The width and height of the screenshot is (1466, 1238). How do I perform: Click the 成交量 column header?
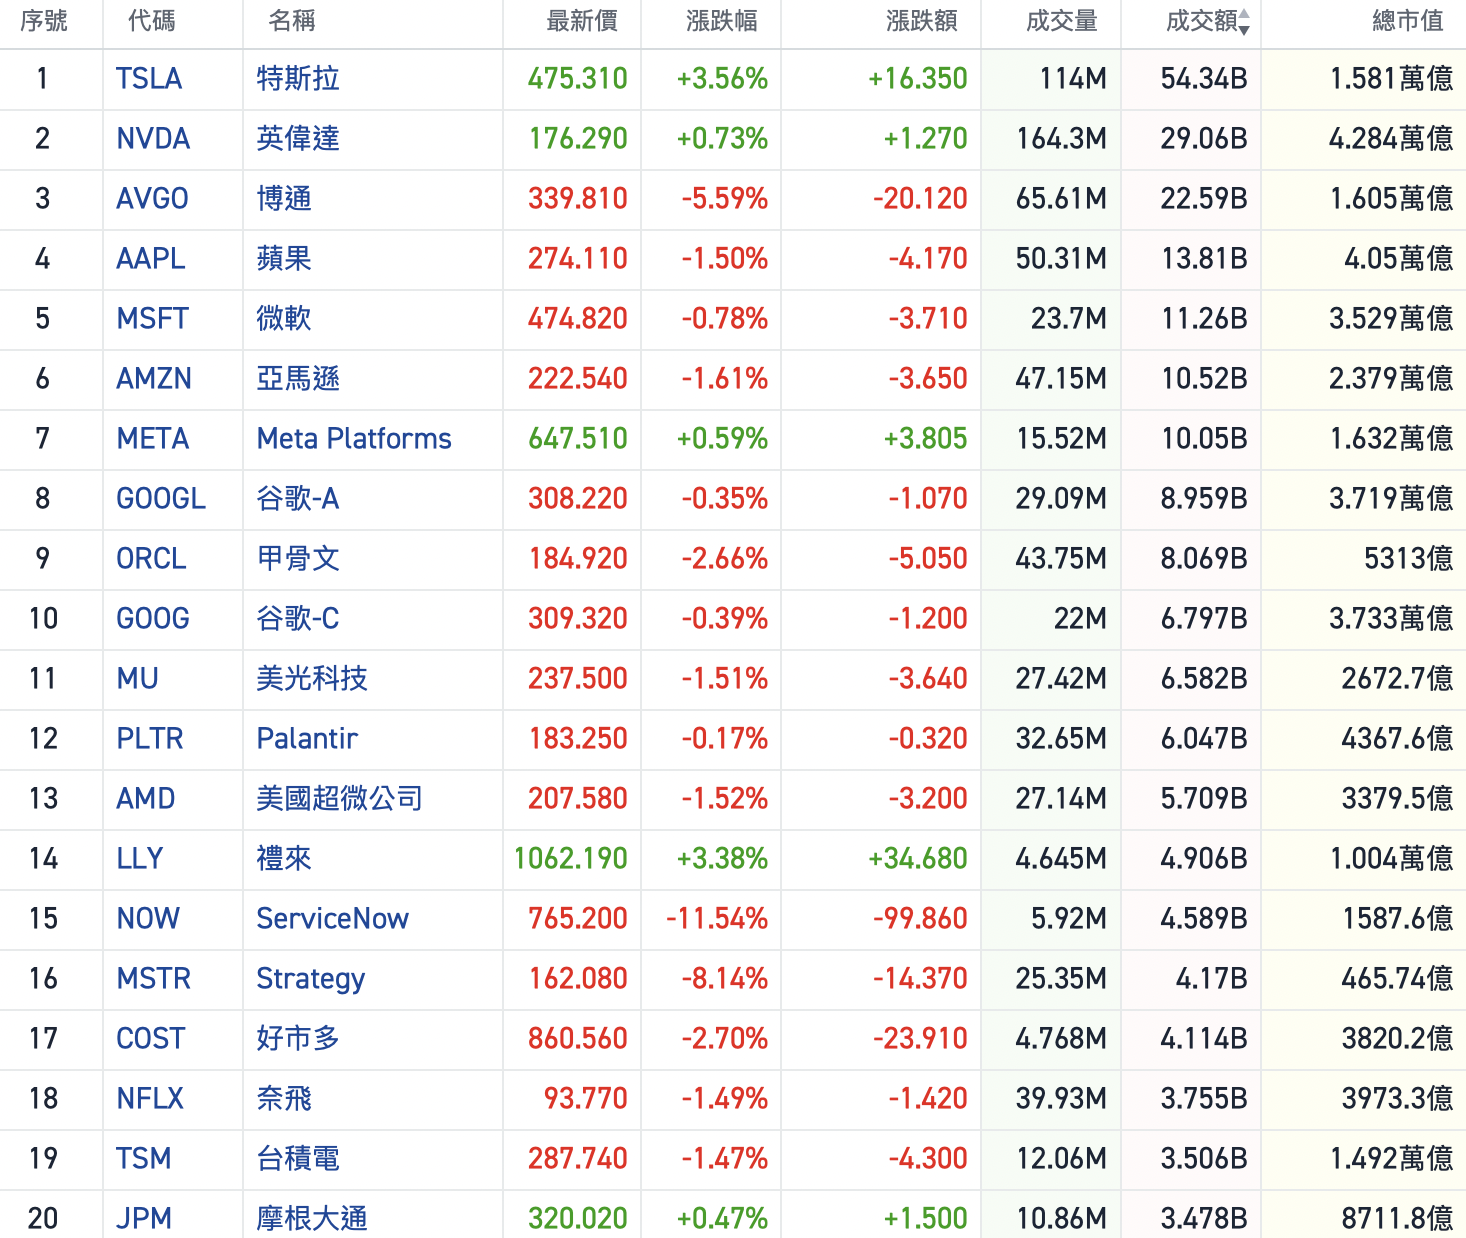[x=1061, y=21]
